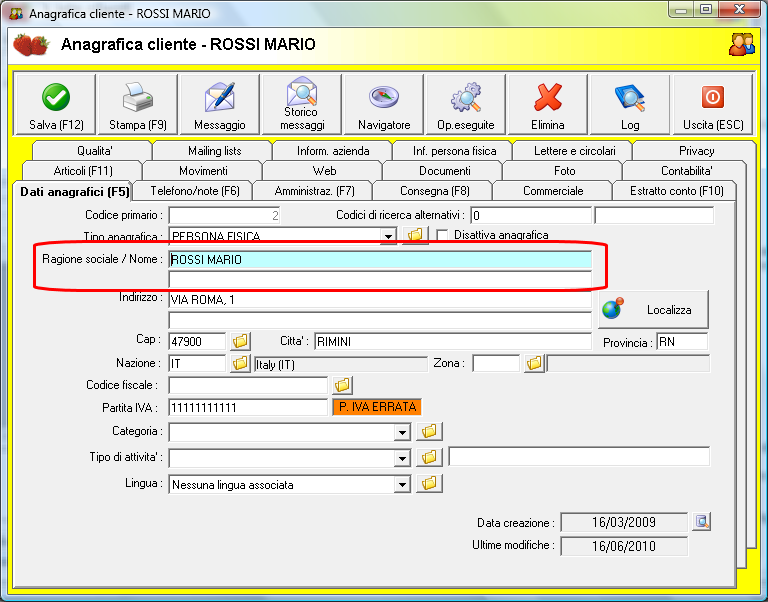Click second Codici di ricerca alternativi field

click(x=654, y=215)
